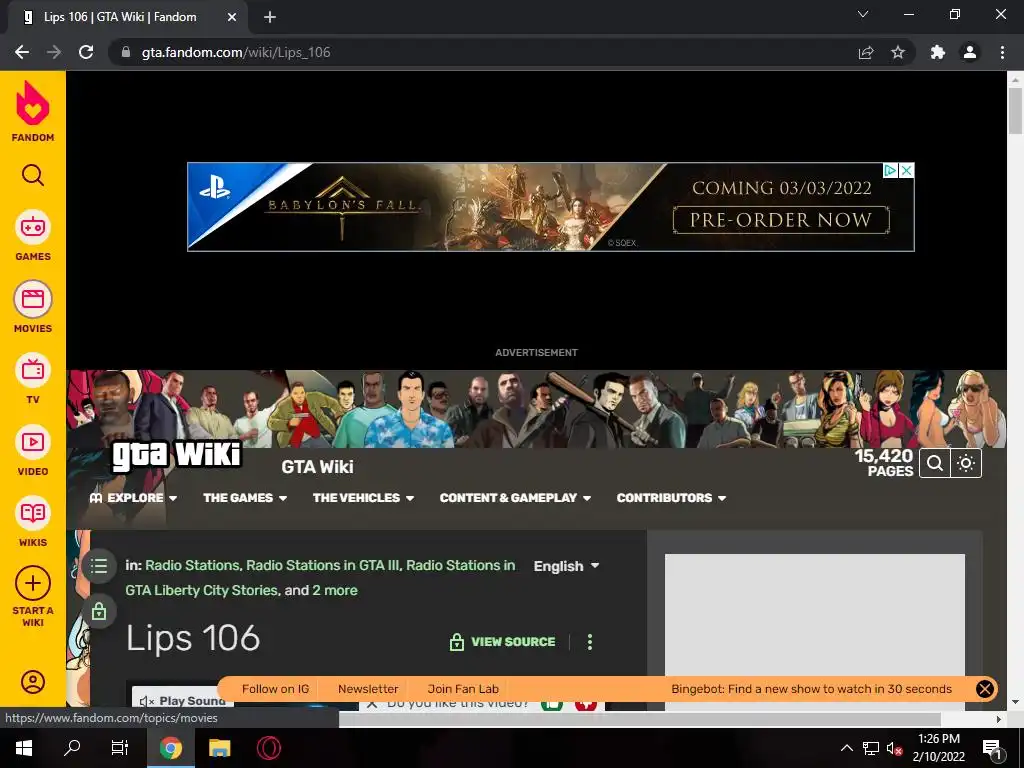Show hidden system tray icons
Viewport: 1024px width, 768px height.
(x=846, y=748)
